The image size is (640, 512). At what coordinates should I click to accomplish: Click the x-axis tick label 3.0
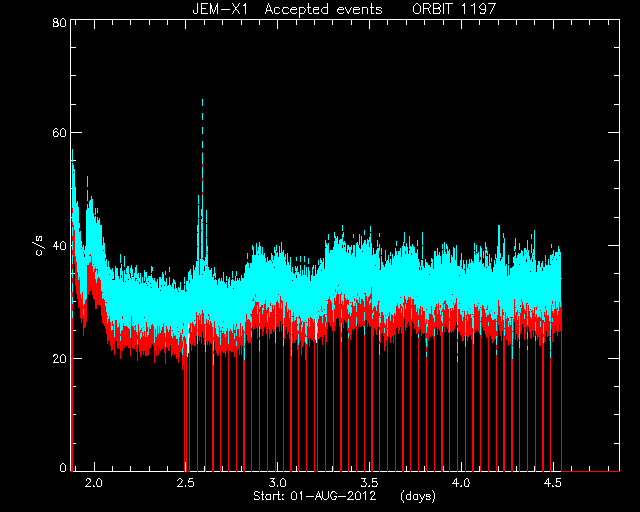pyautogui.click(x=278, y=483)
